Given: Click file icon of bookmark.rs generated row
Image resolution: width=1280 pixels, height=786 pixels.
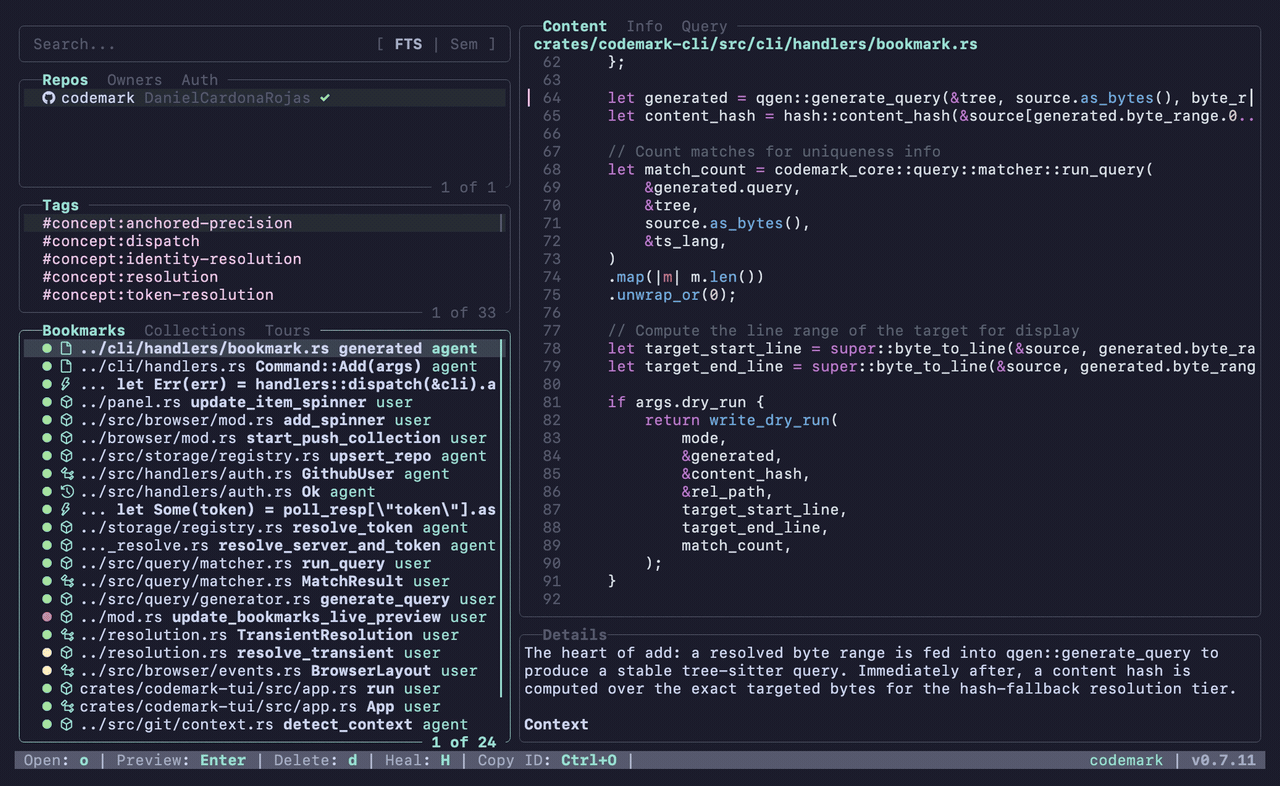Looking at the screenshot, I should point(66,348).
